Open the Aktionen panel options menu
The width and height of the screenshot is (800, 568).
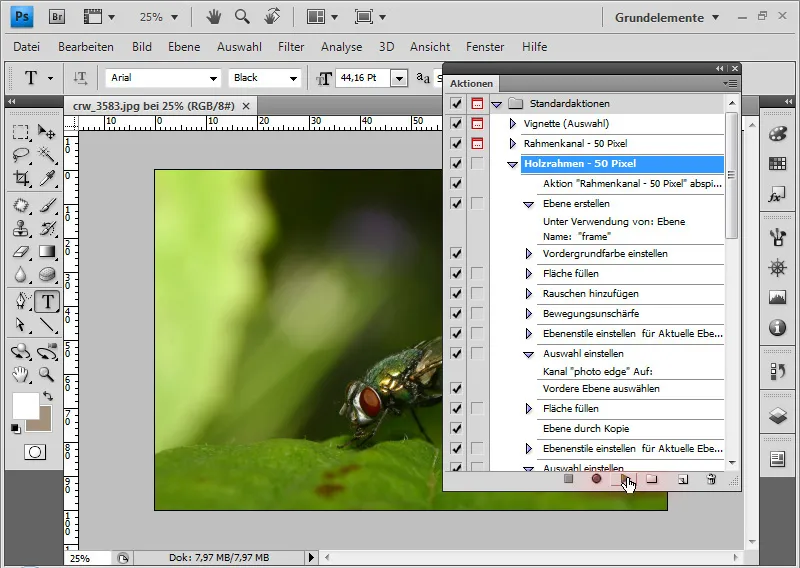(731, 83)
